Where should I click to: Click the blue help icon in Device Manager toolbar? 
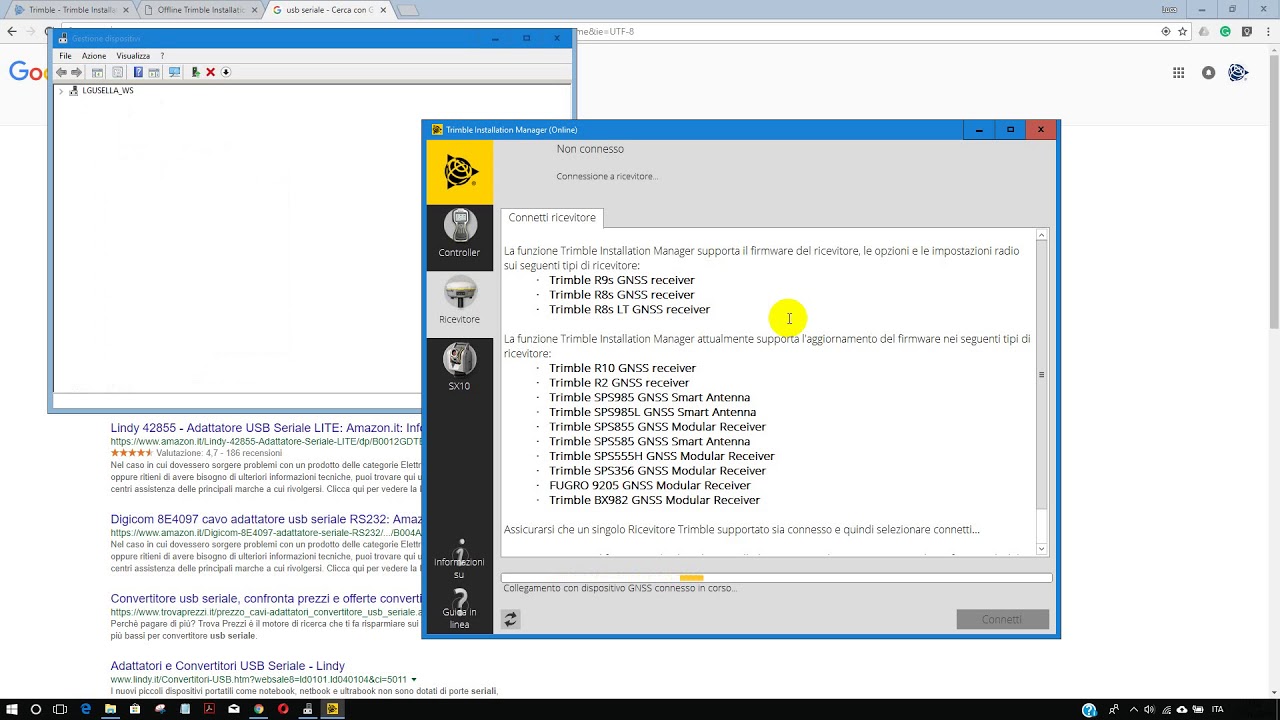(x=138, y=72)
